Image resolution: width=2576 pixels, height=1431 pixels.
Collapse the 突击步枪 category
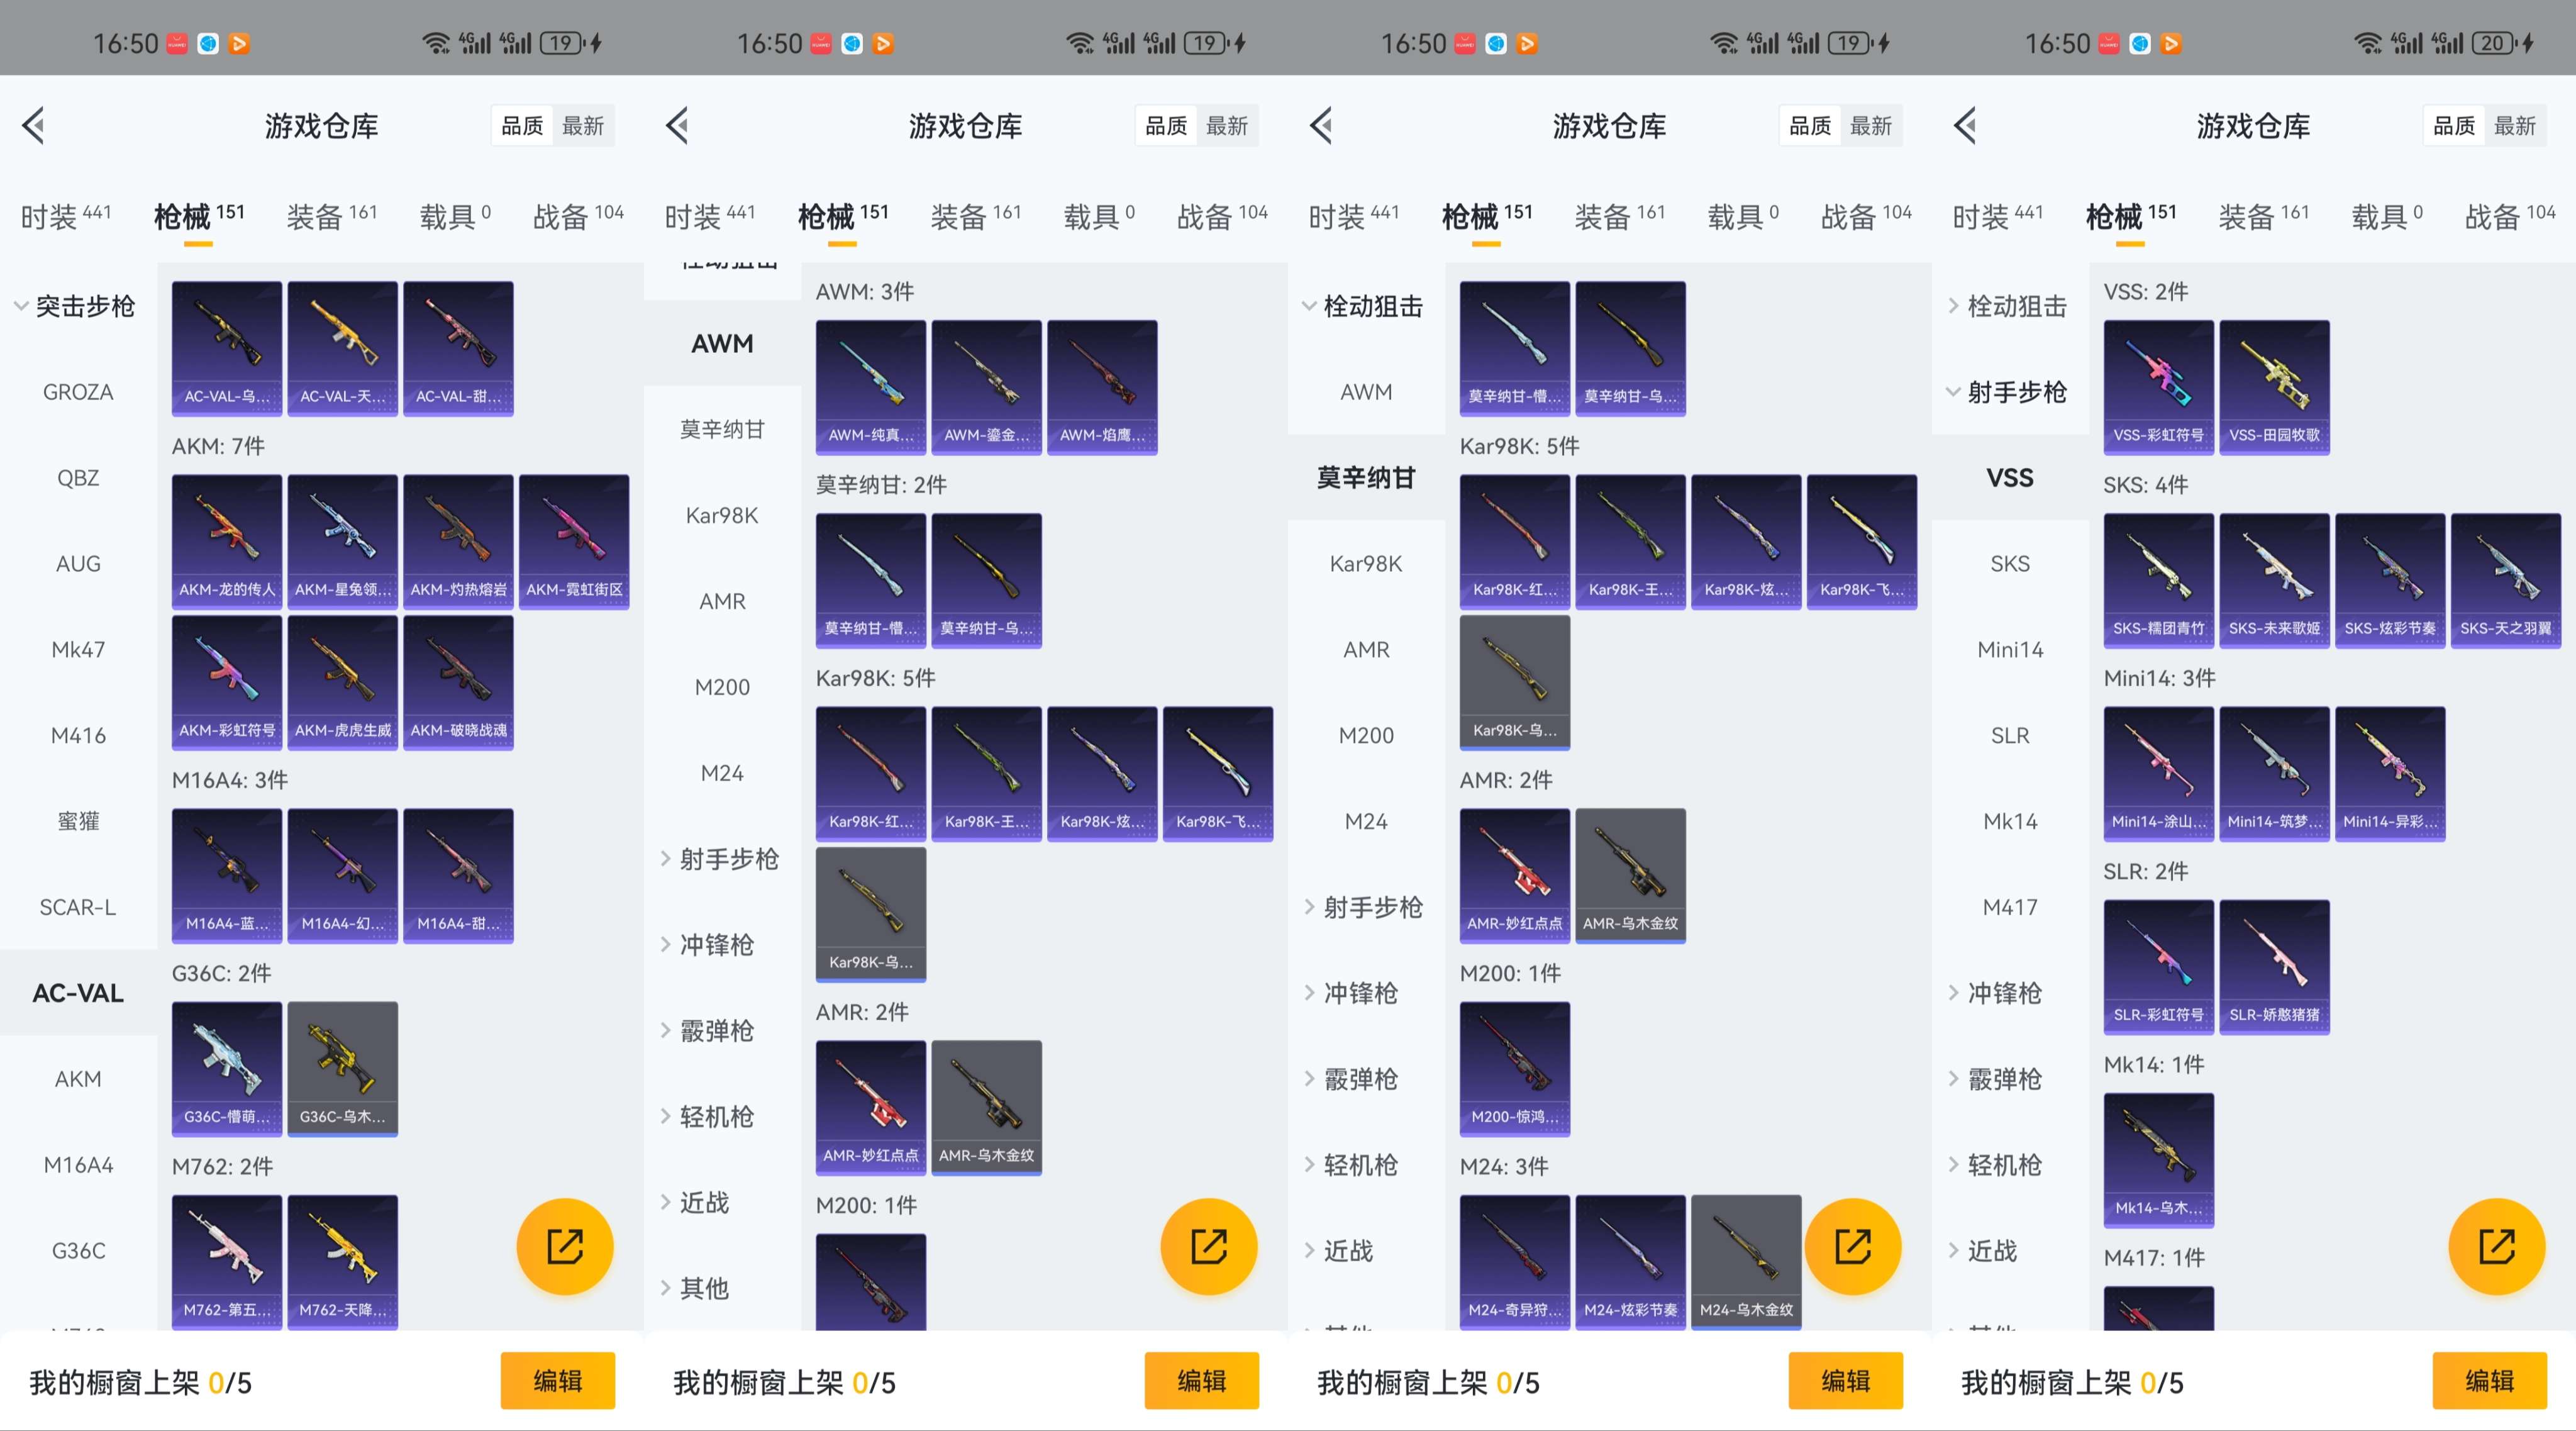(x=76, y=306)
